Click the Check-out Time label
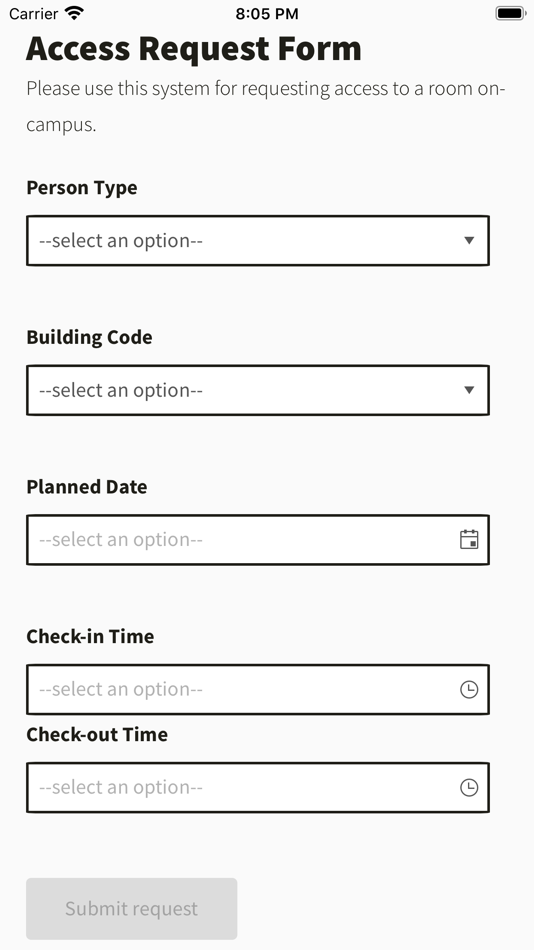The height and width of the screenshot is (950, 534). 97,734
